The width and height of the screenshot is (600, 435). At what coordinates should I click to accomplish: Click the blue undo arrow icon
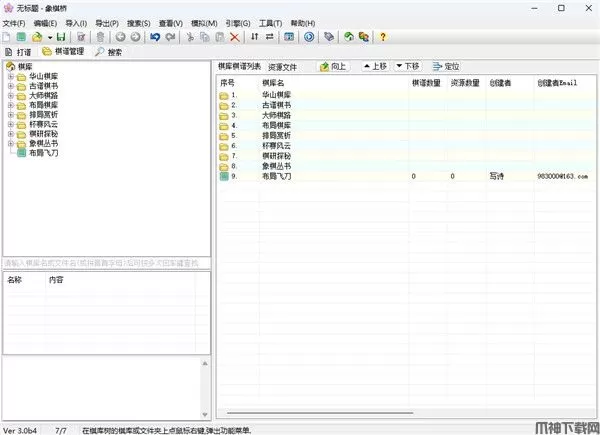coord(155,37)
